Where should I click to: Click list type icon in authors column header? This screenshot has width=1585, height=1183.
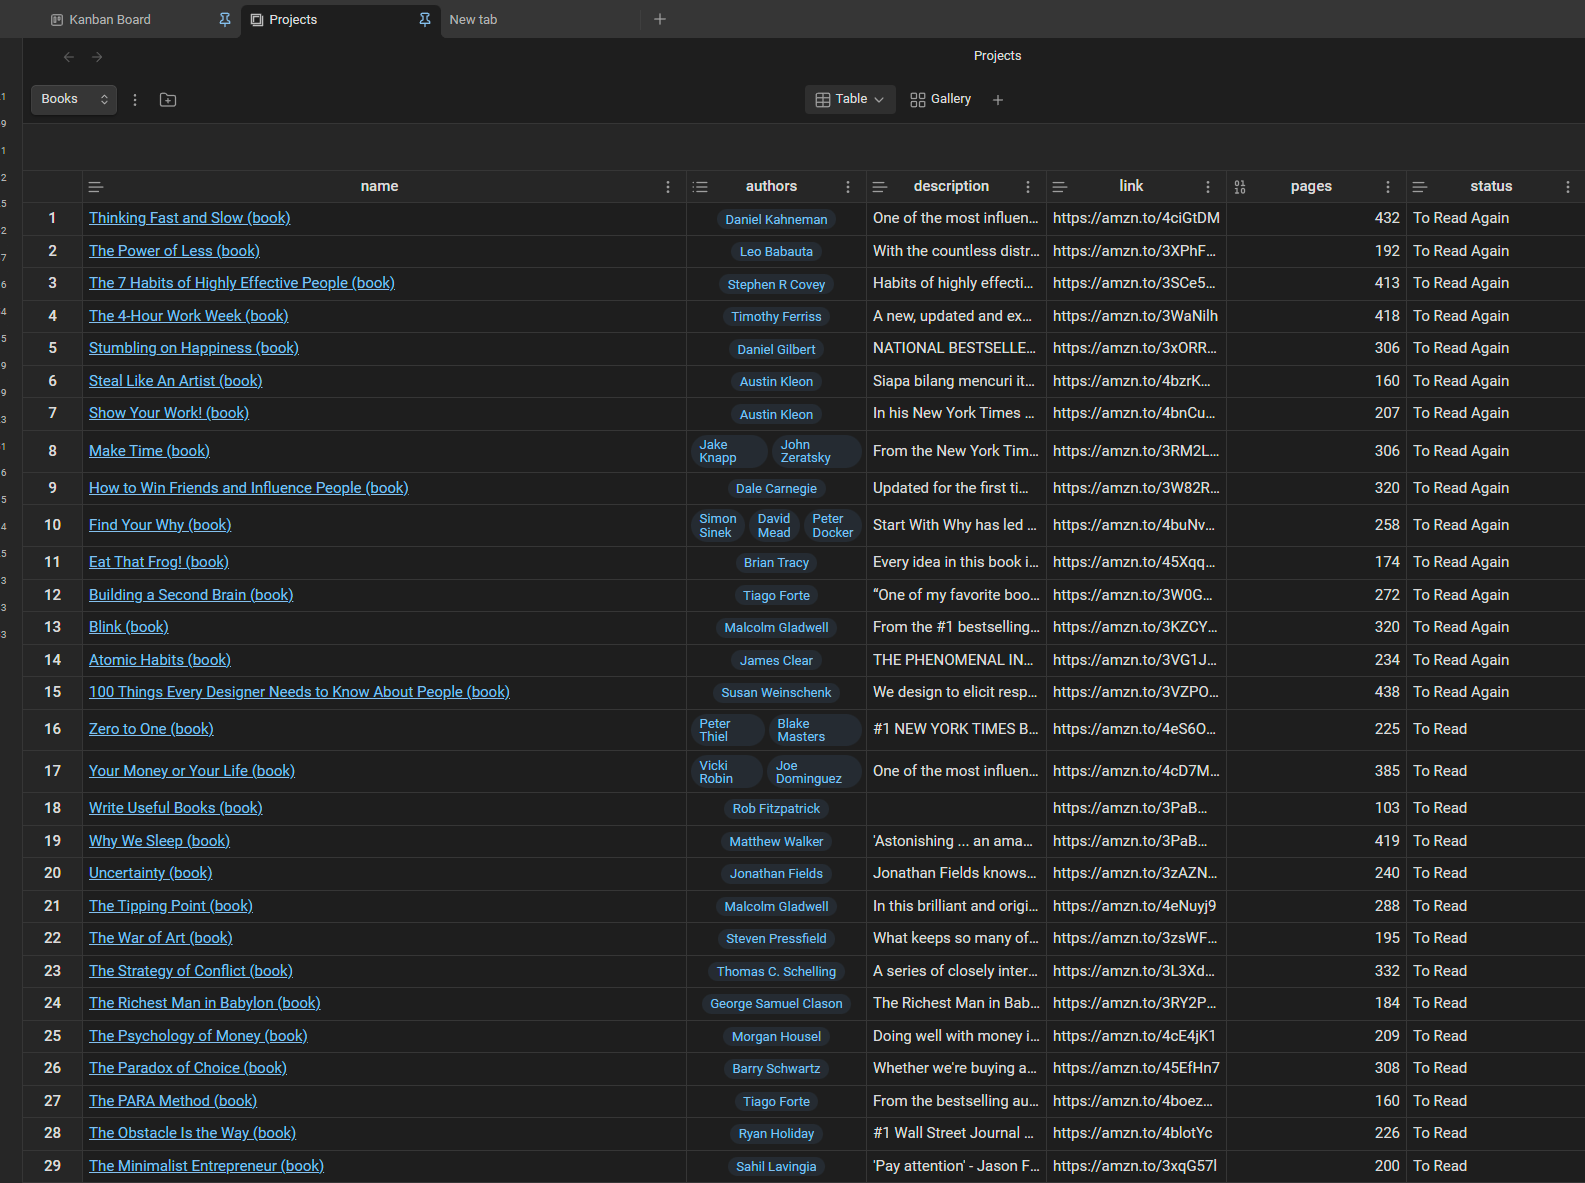pos(701,187)
